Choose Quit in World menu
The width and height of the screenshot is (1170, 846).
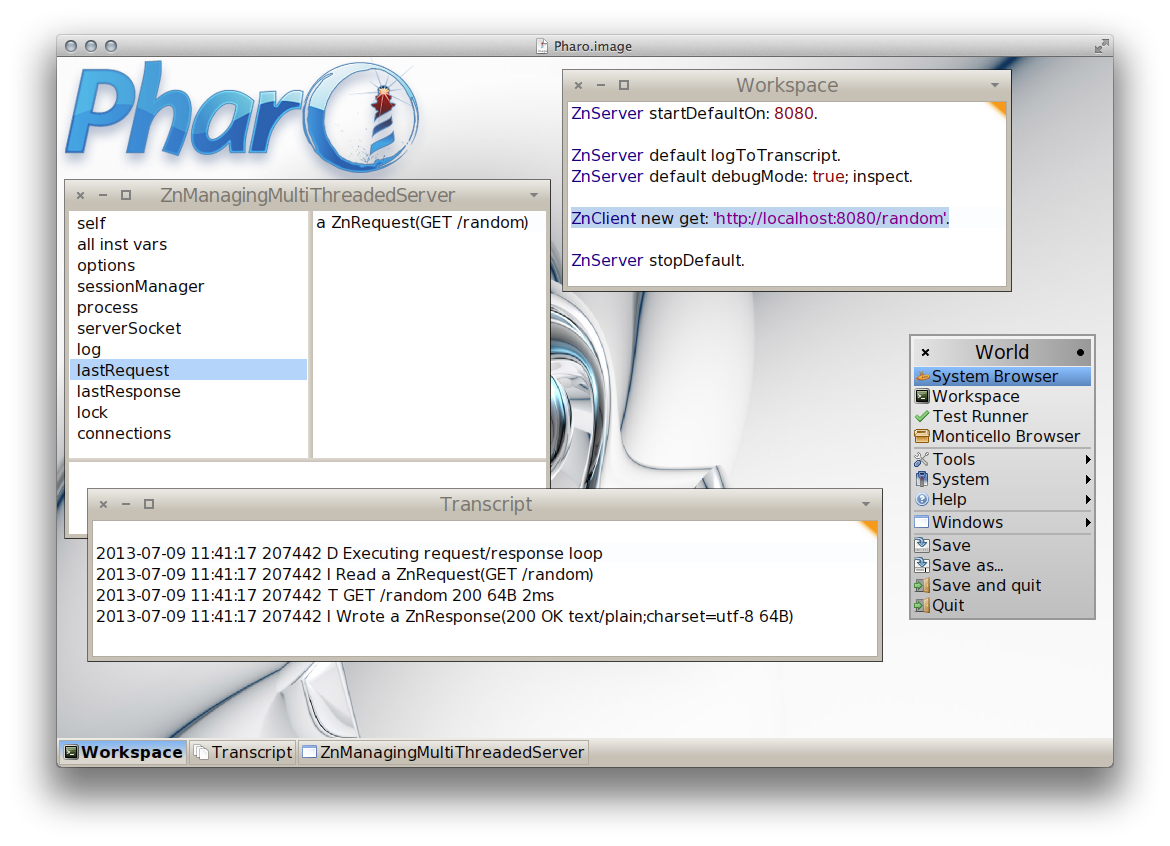click(x=1002, y=606)
